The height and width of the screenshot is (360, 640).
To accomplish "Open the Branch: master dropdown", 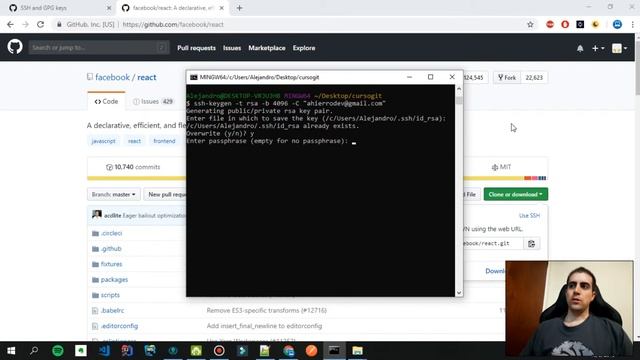I will (113, 194).
